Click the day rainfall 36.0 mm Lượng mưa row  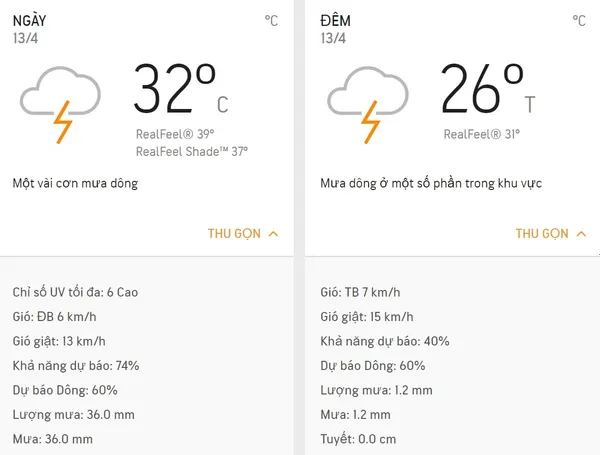point(73,414)
